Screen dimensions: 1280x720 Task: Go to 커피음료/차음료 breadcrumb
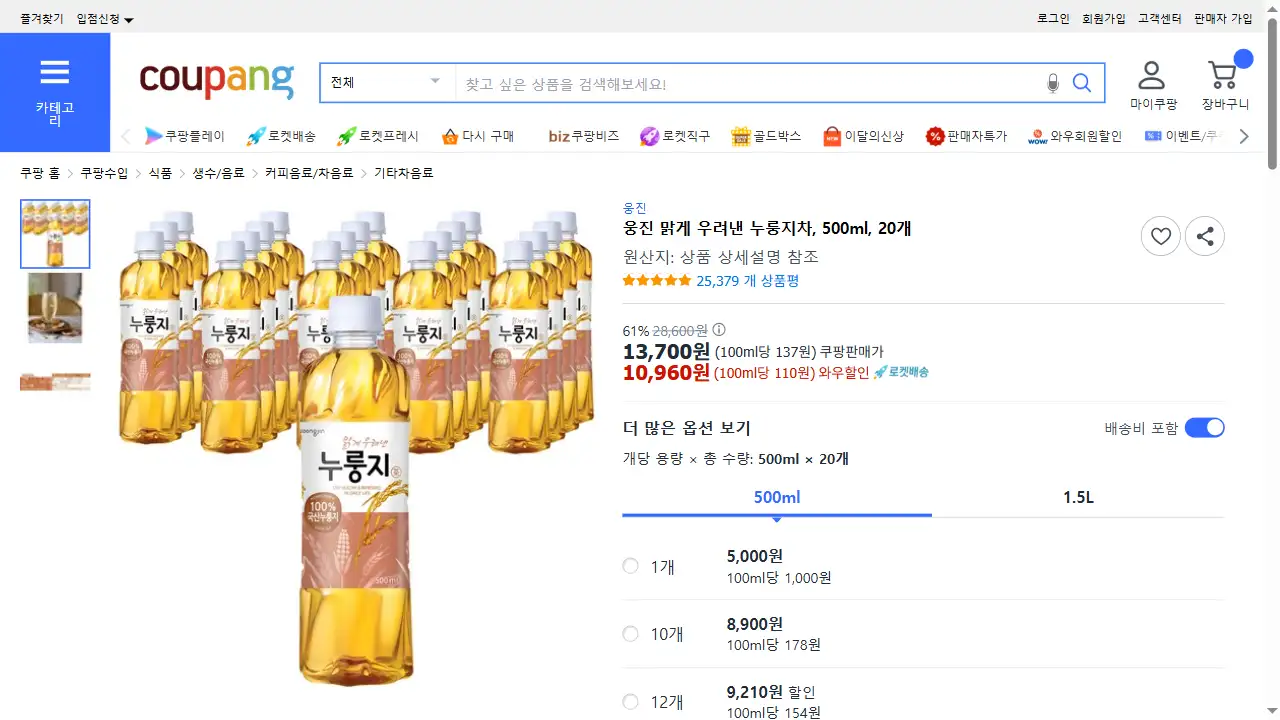point(309,173)
